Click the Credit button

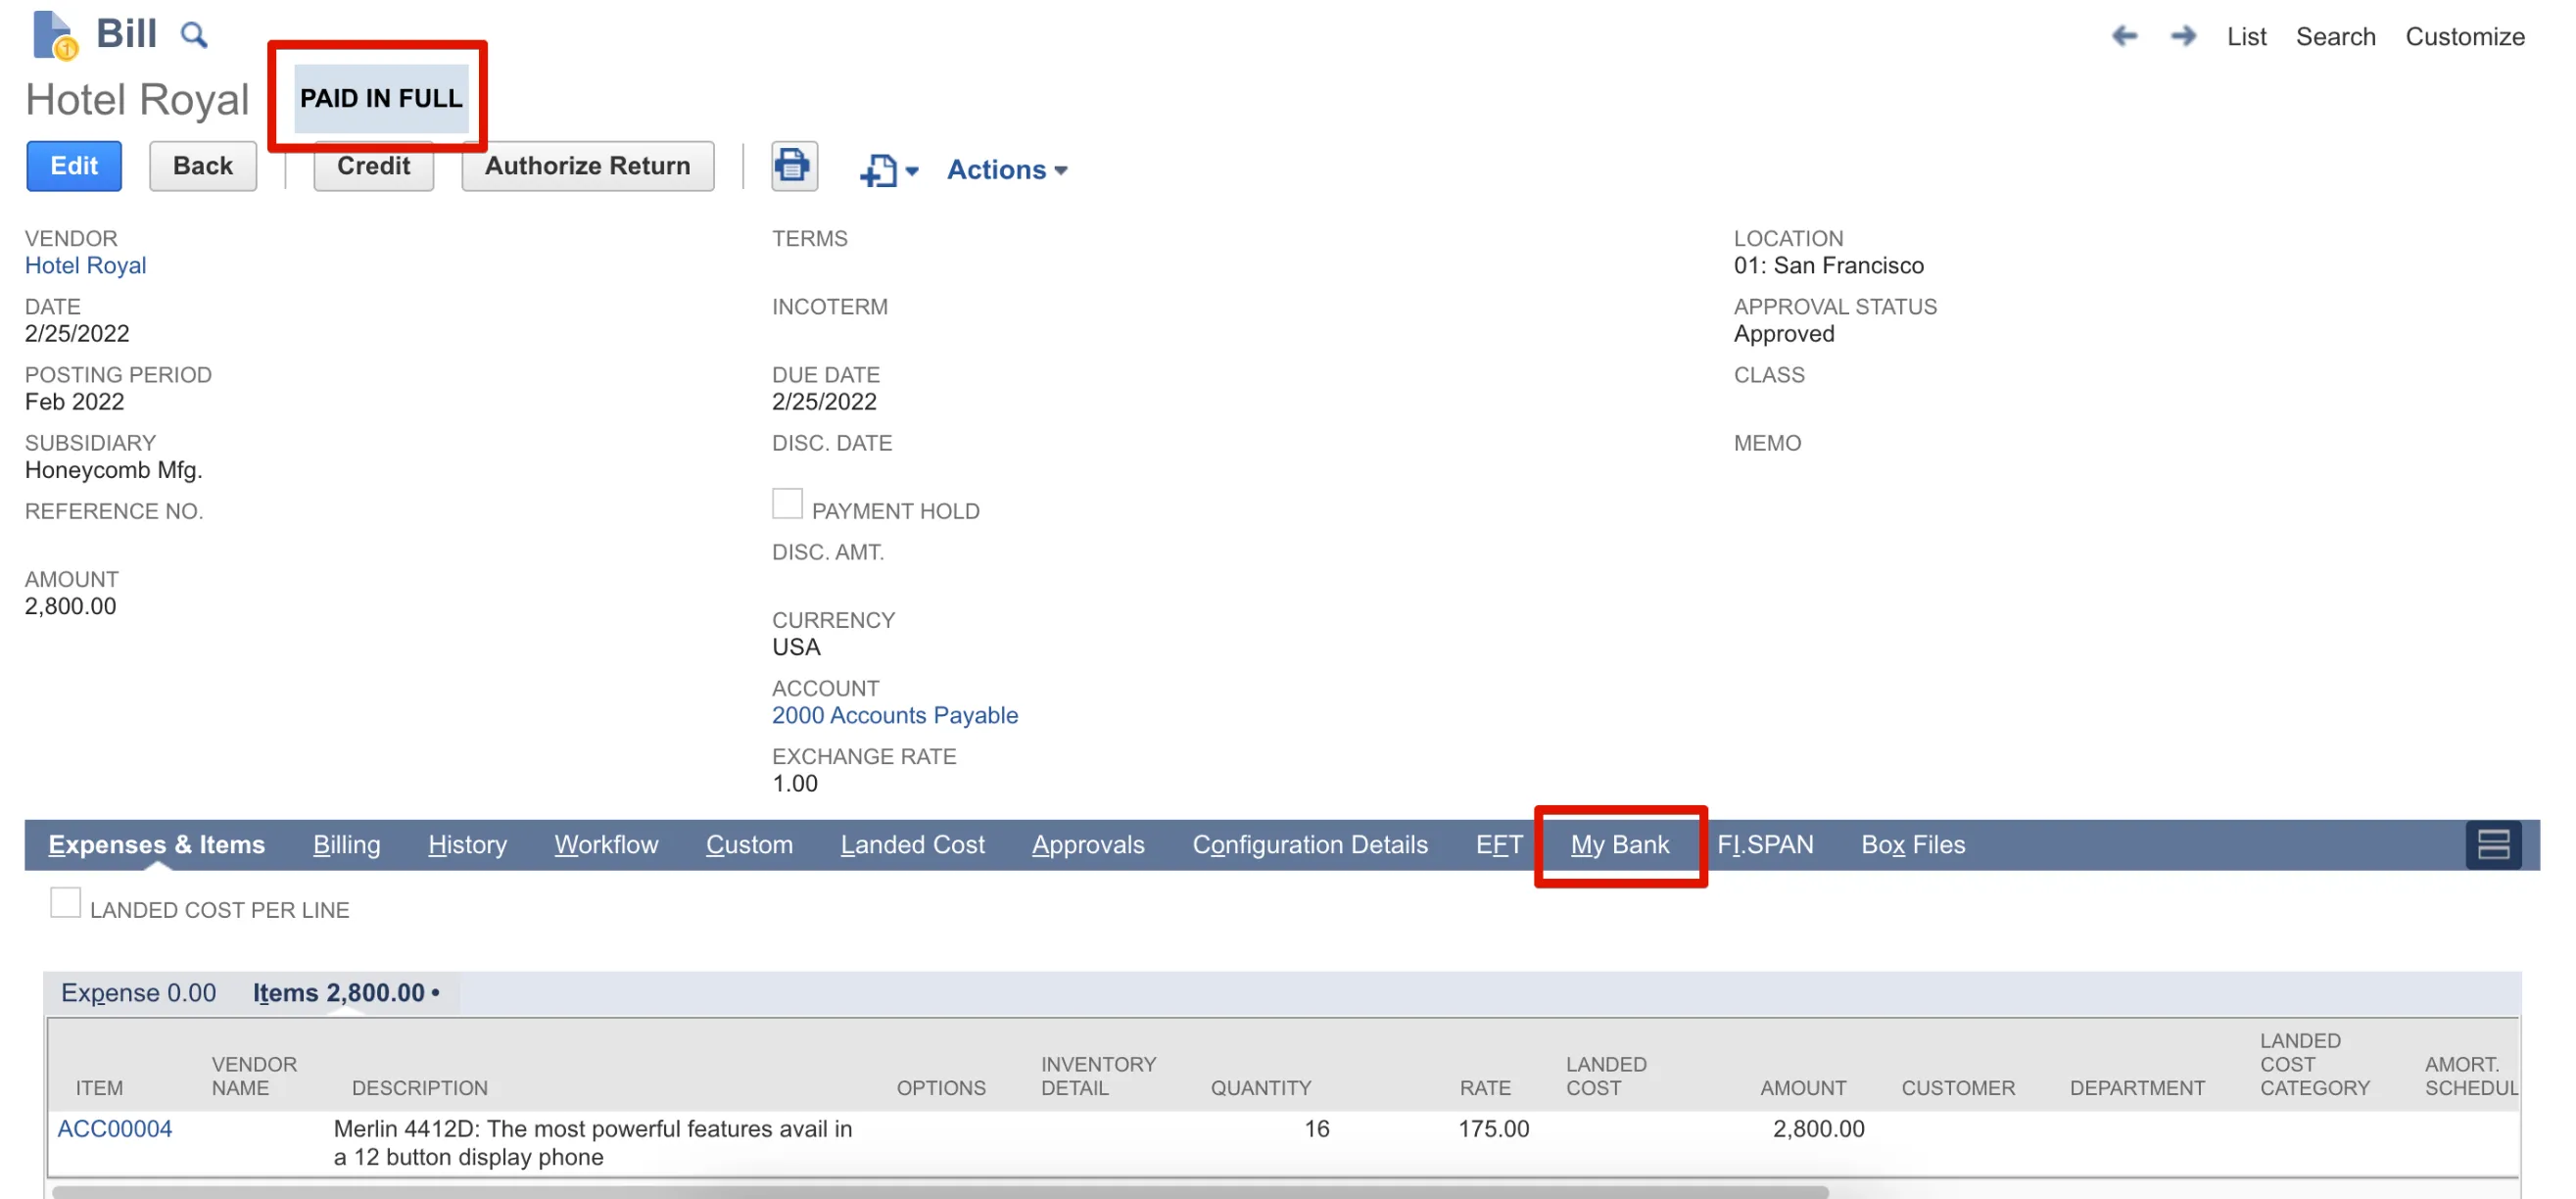(x=374, y=166)
